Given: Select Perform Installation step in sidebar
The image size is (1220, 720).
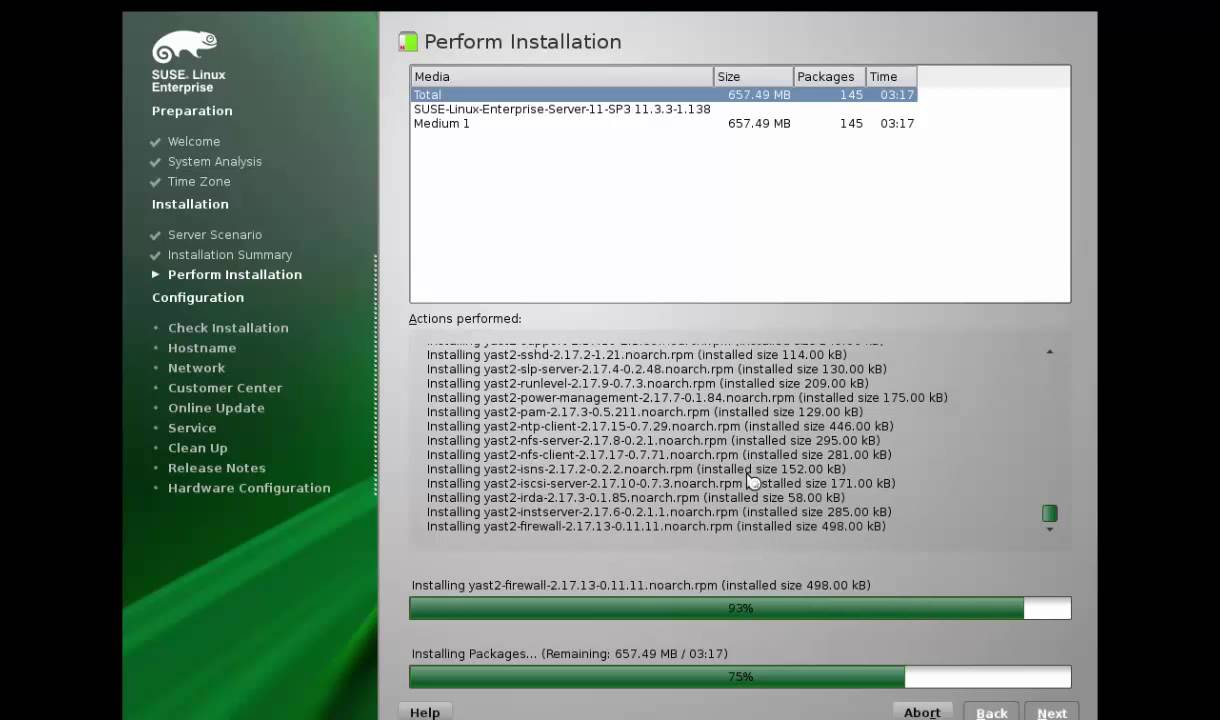Looking at the screenshot, I should pos(235,275).
